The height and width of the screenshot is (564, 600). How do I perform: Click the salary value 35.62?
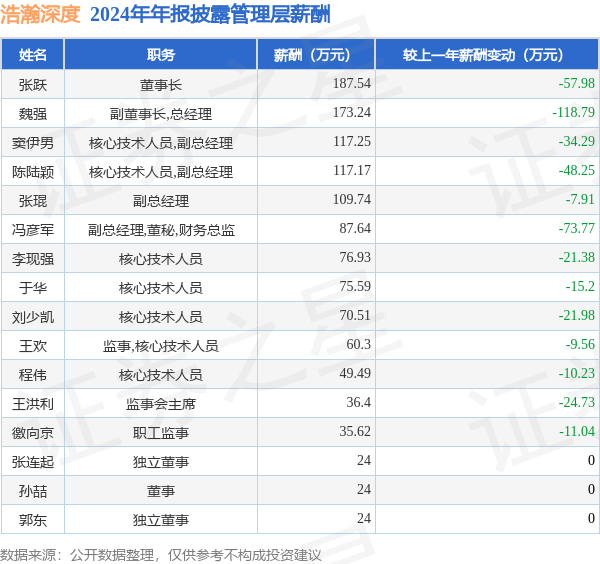(x=355, y=431)
